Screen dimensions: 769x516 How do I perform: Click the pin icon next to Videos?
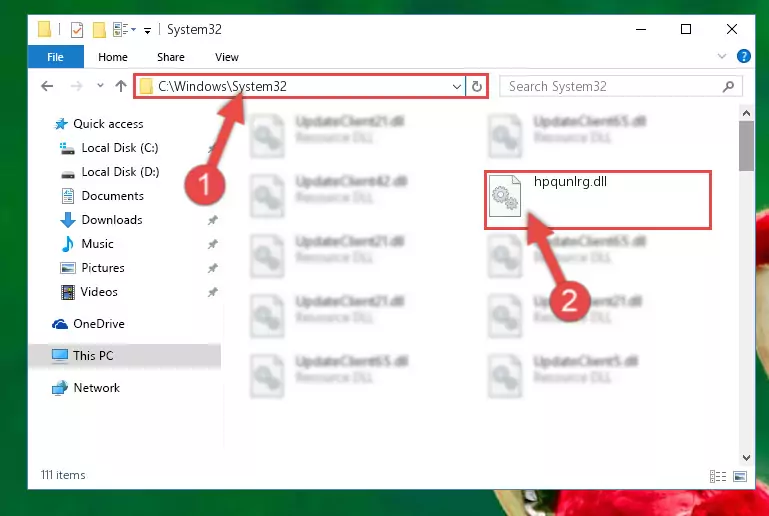pyautogui.click(x=212, y=292)
